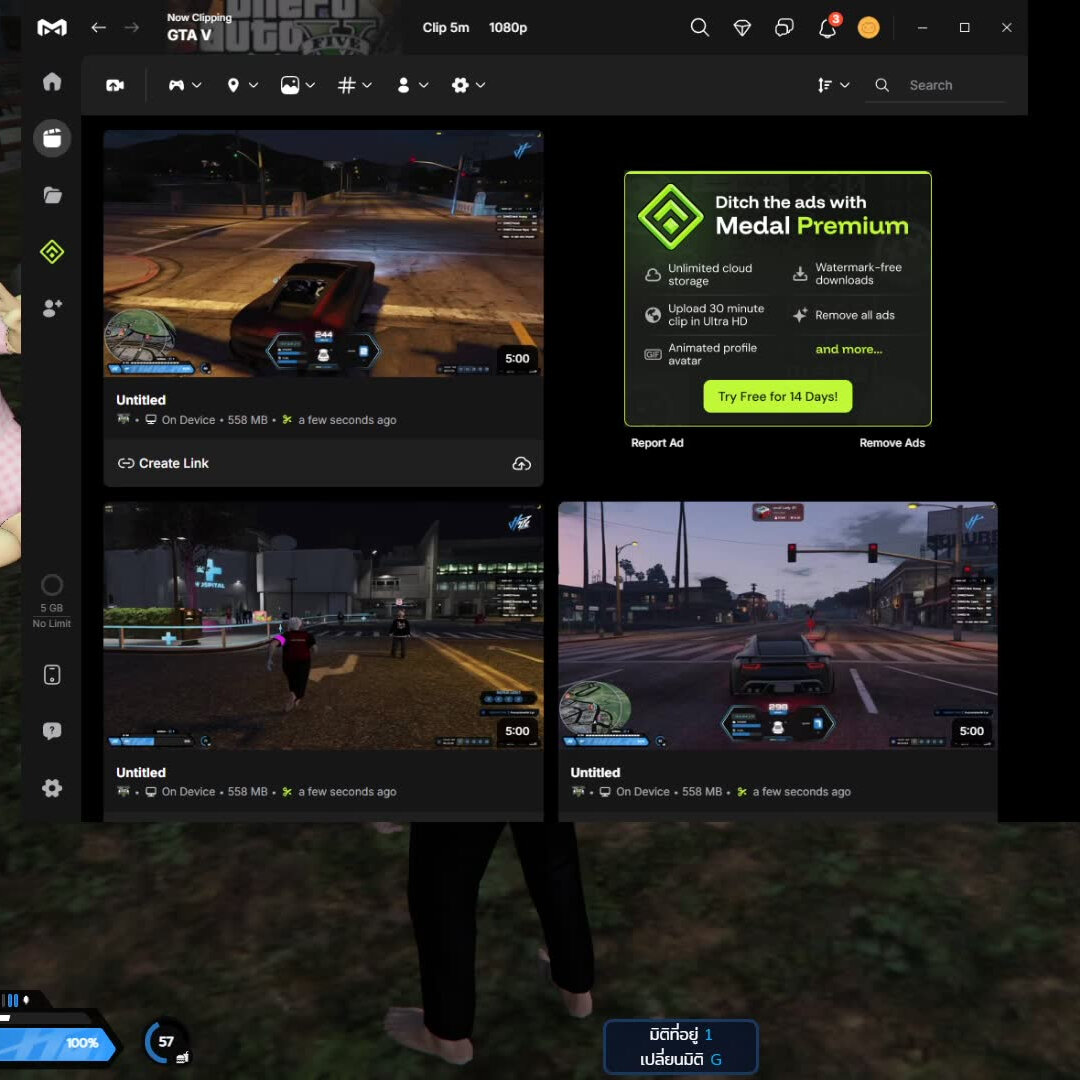The width and height of the screenshot is (1080, 1080).
Task: Click the search magnifier beside Search field
Action: click(881, 85)
